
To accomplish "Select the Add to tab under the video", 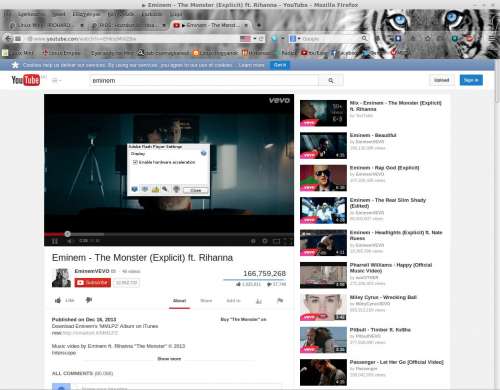I will [x=233, y=301].
